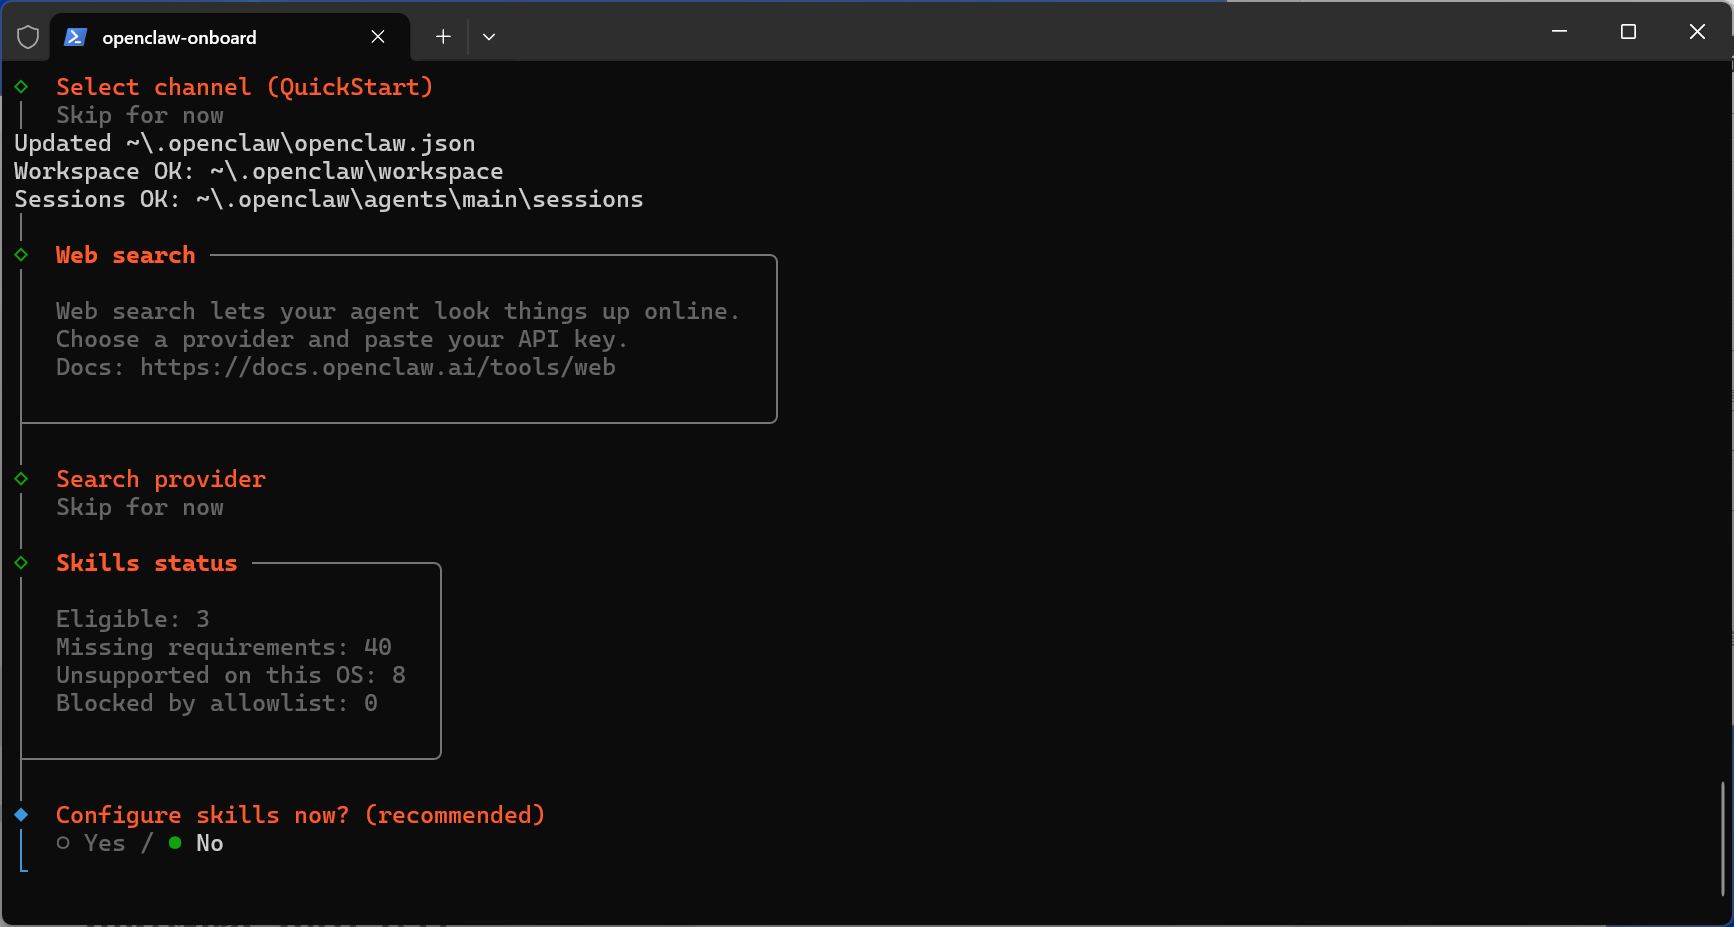Click the shield icon in the title bar
The image size is (1734, 927).
(28, 37)
